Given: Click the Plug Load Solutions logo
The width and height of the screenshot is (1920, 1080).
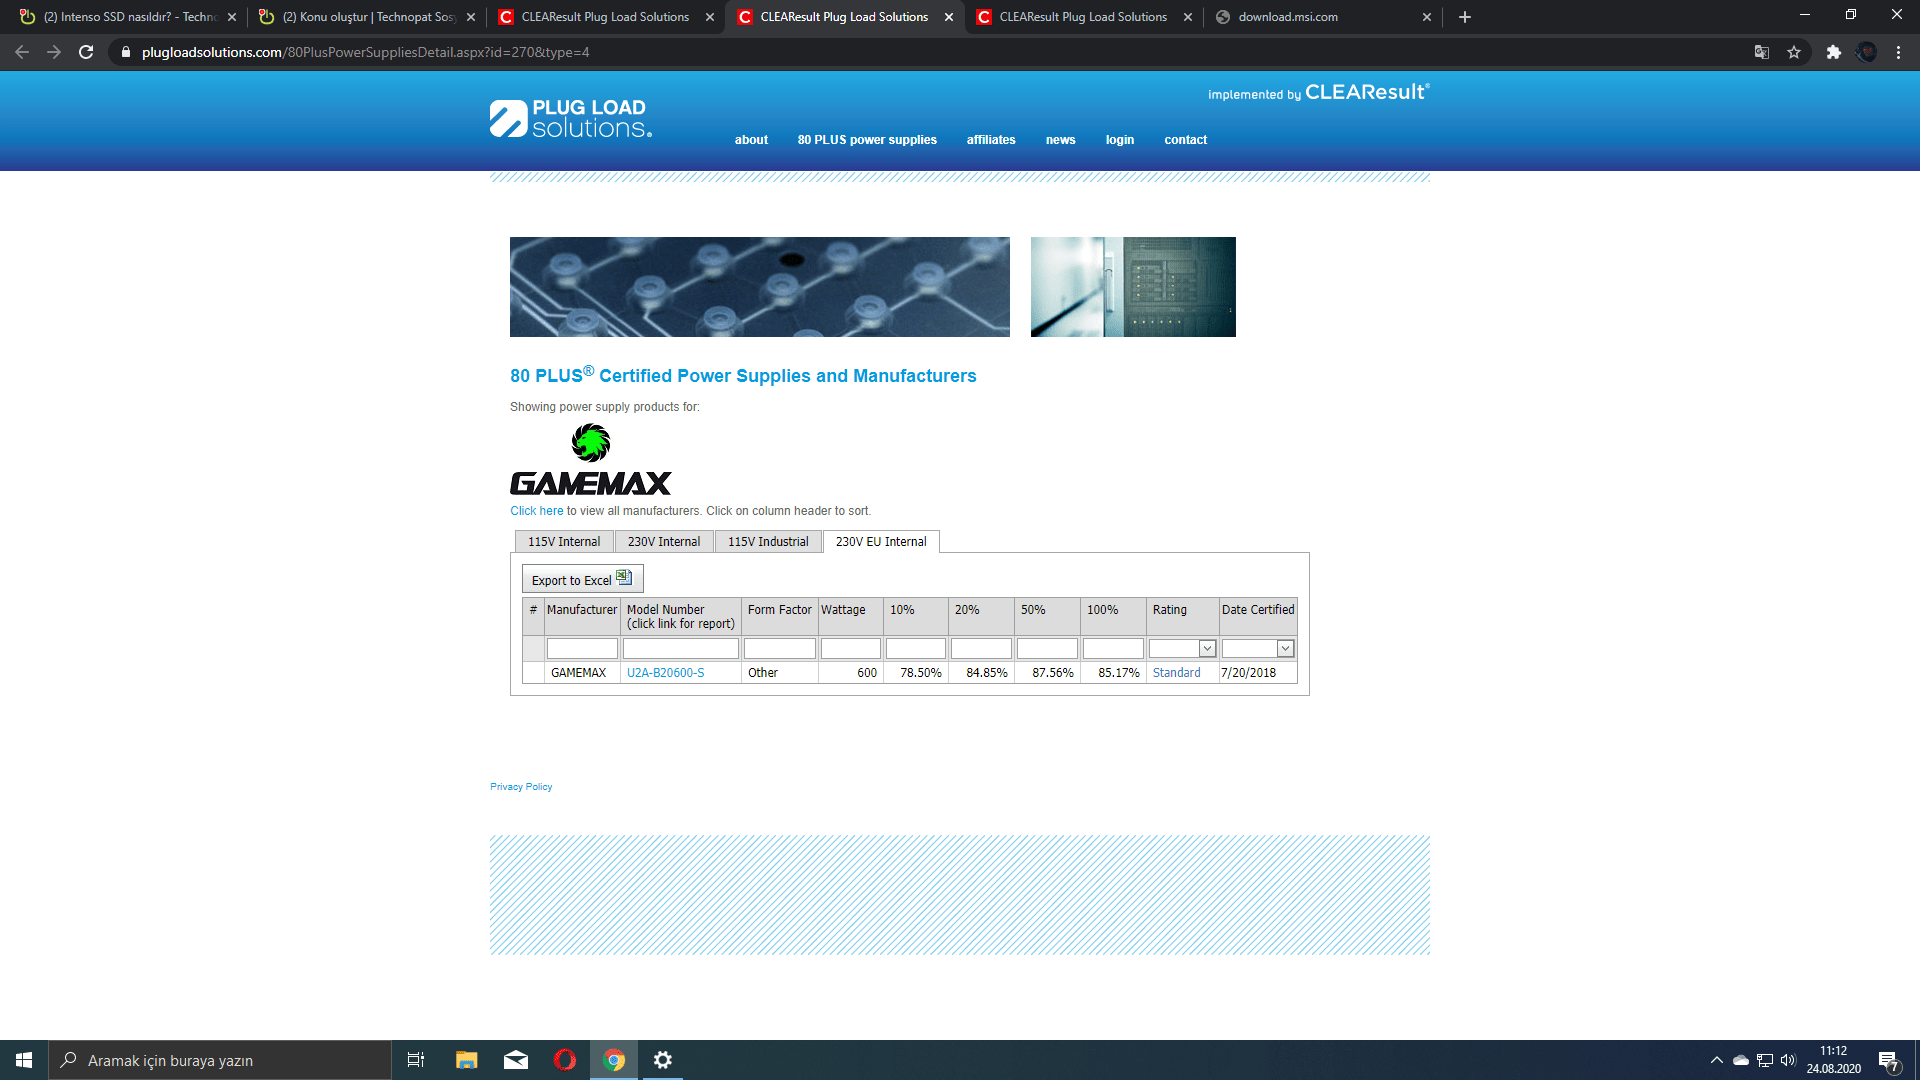Looking at the screenshot, I should pyautogui.click(x=571, y=119).
